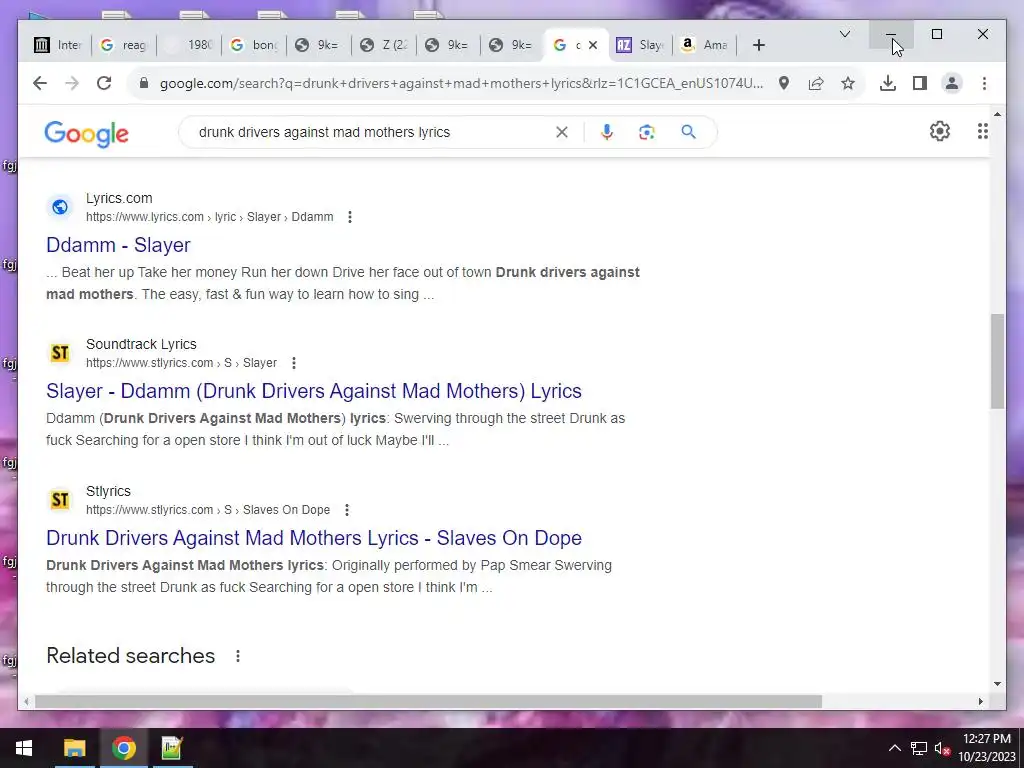Clear the Google search box

[x=562, y=132]
